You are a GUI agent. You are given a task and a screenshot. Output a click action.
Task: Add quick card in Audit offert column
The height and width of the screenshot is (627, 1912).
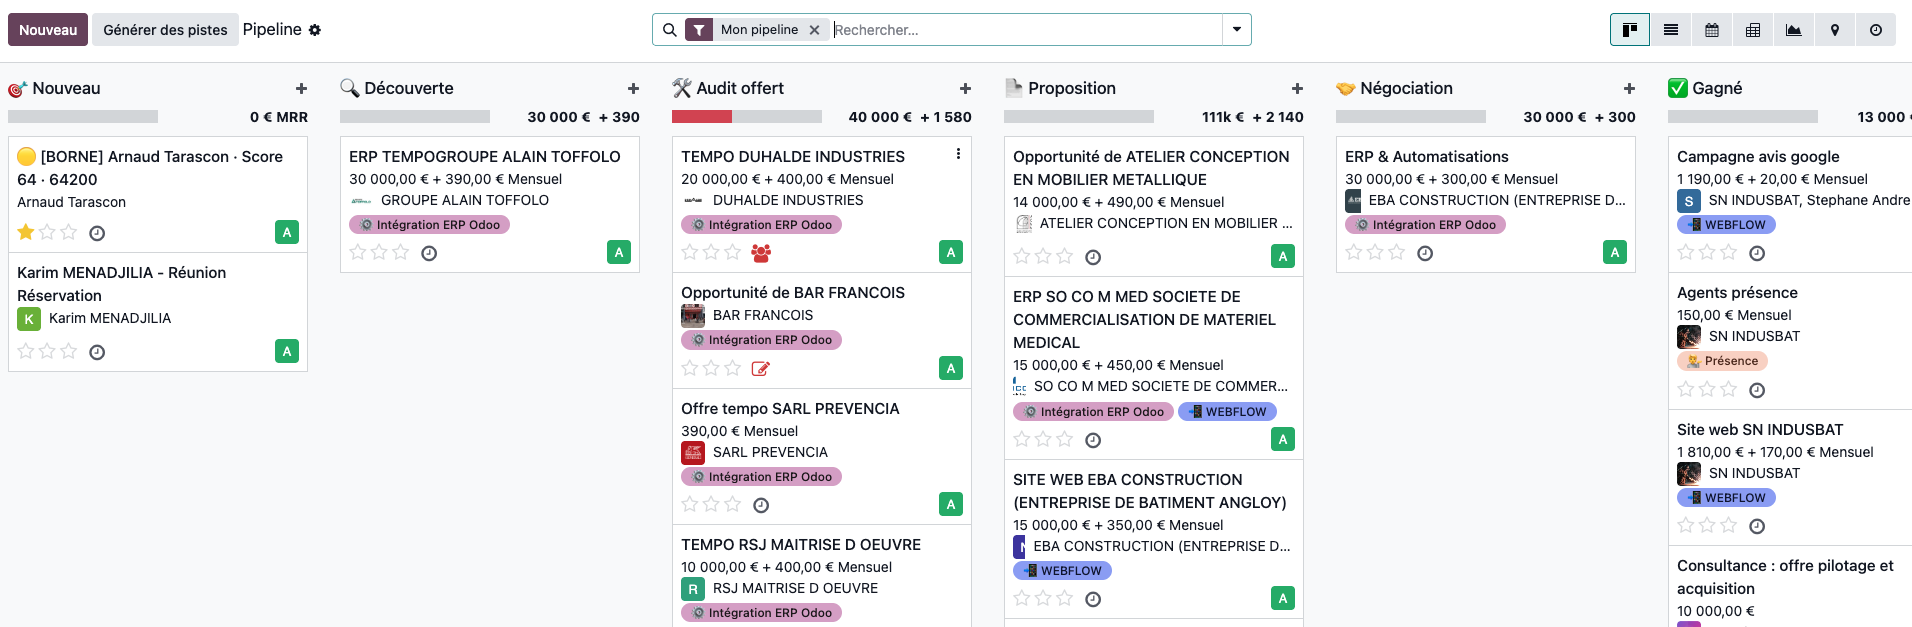[965, 89]
